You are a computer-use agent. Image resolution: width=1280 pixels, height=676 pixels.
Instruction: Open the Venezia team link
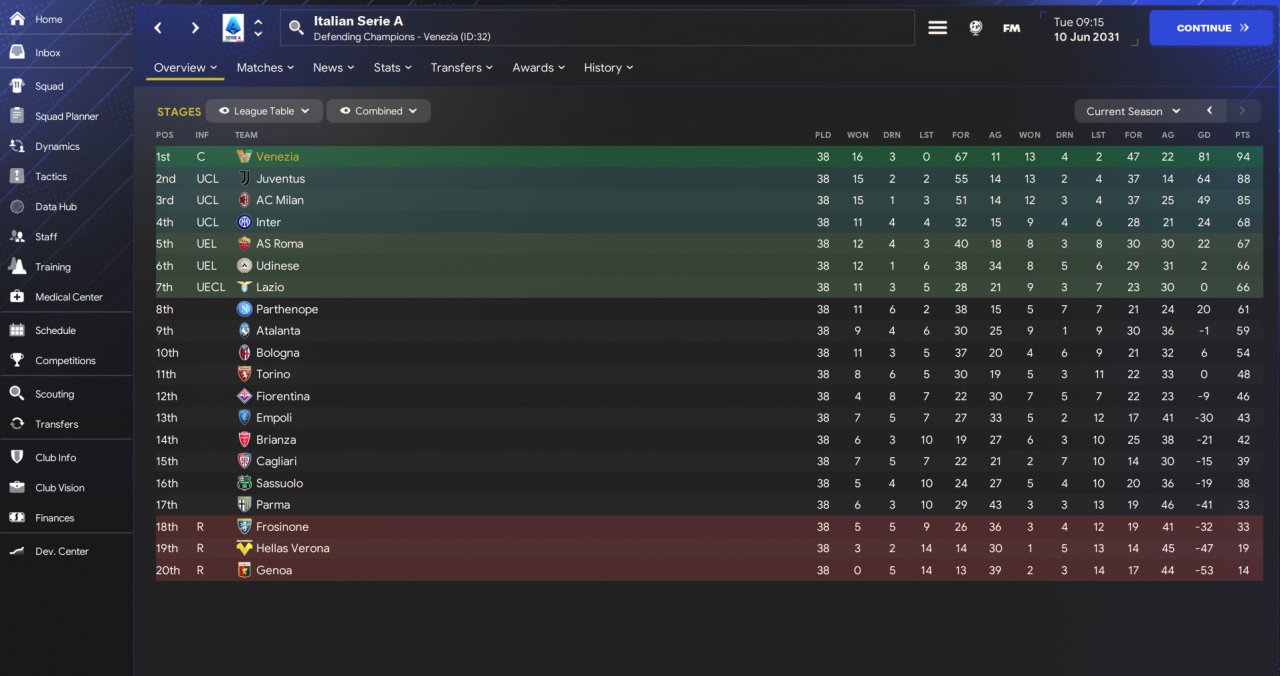277,157
